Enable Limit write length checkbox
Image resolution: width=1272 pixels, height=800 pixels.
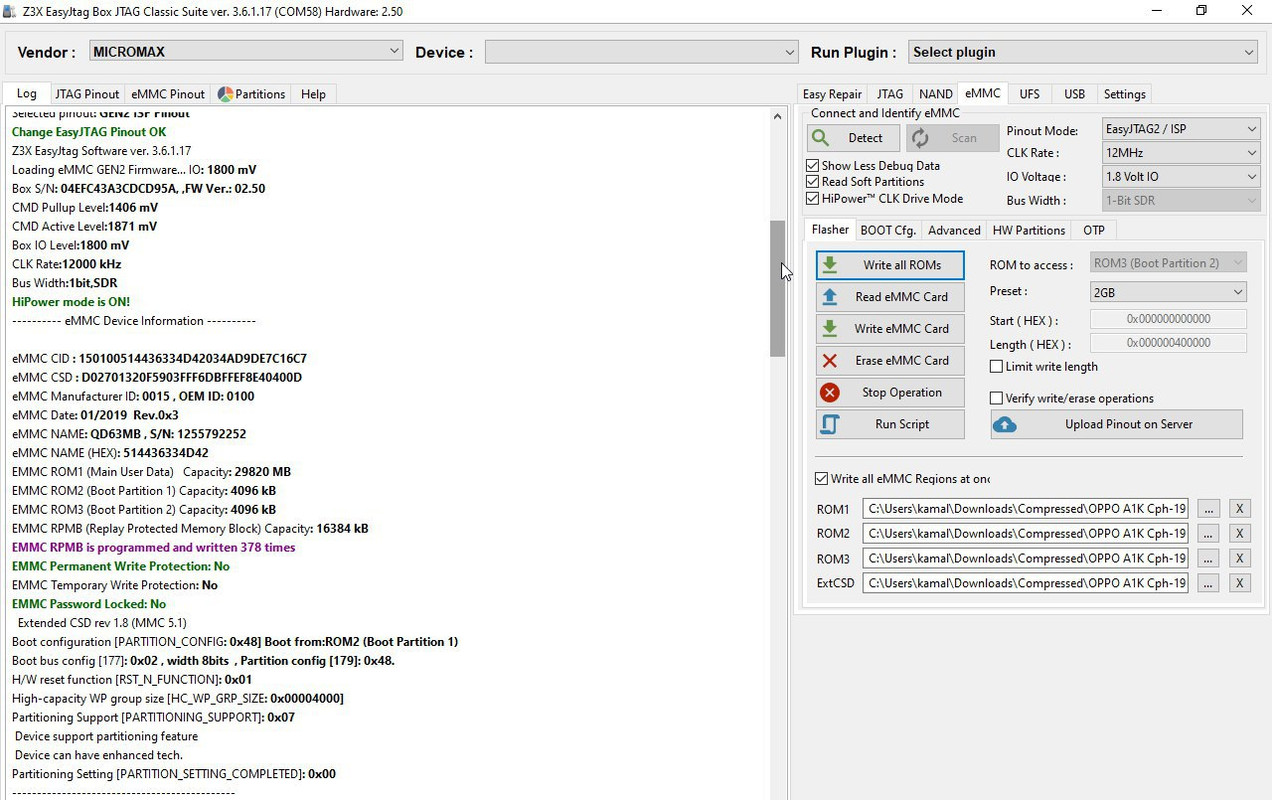tap(996, 367)
